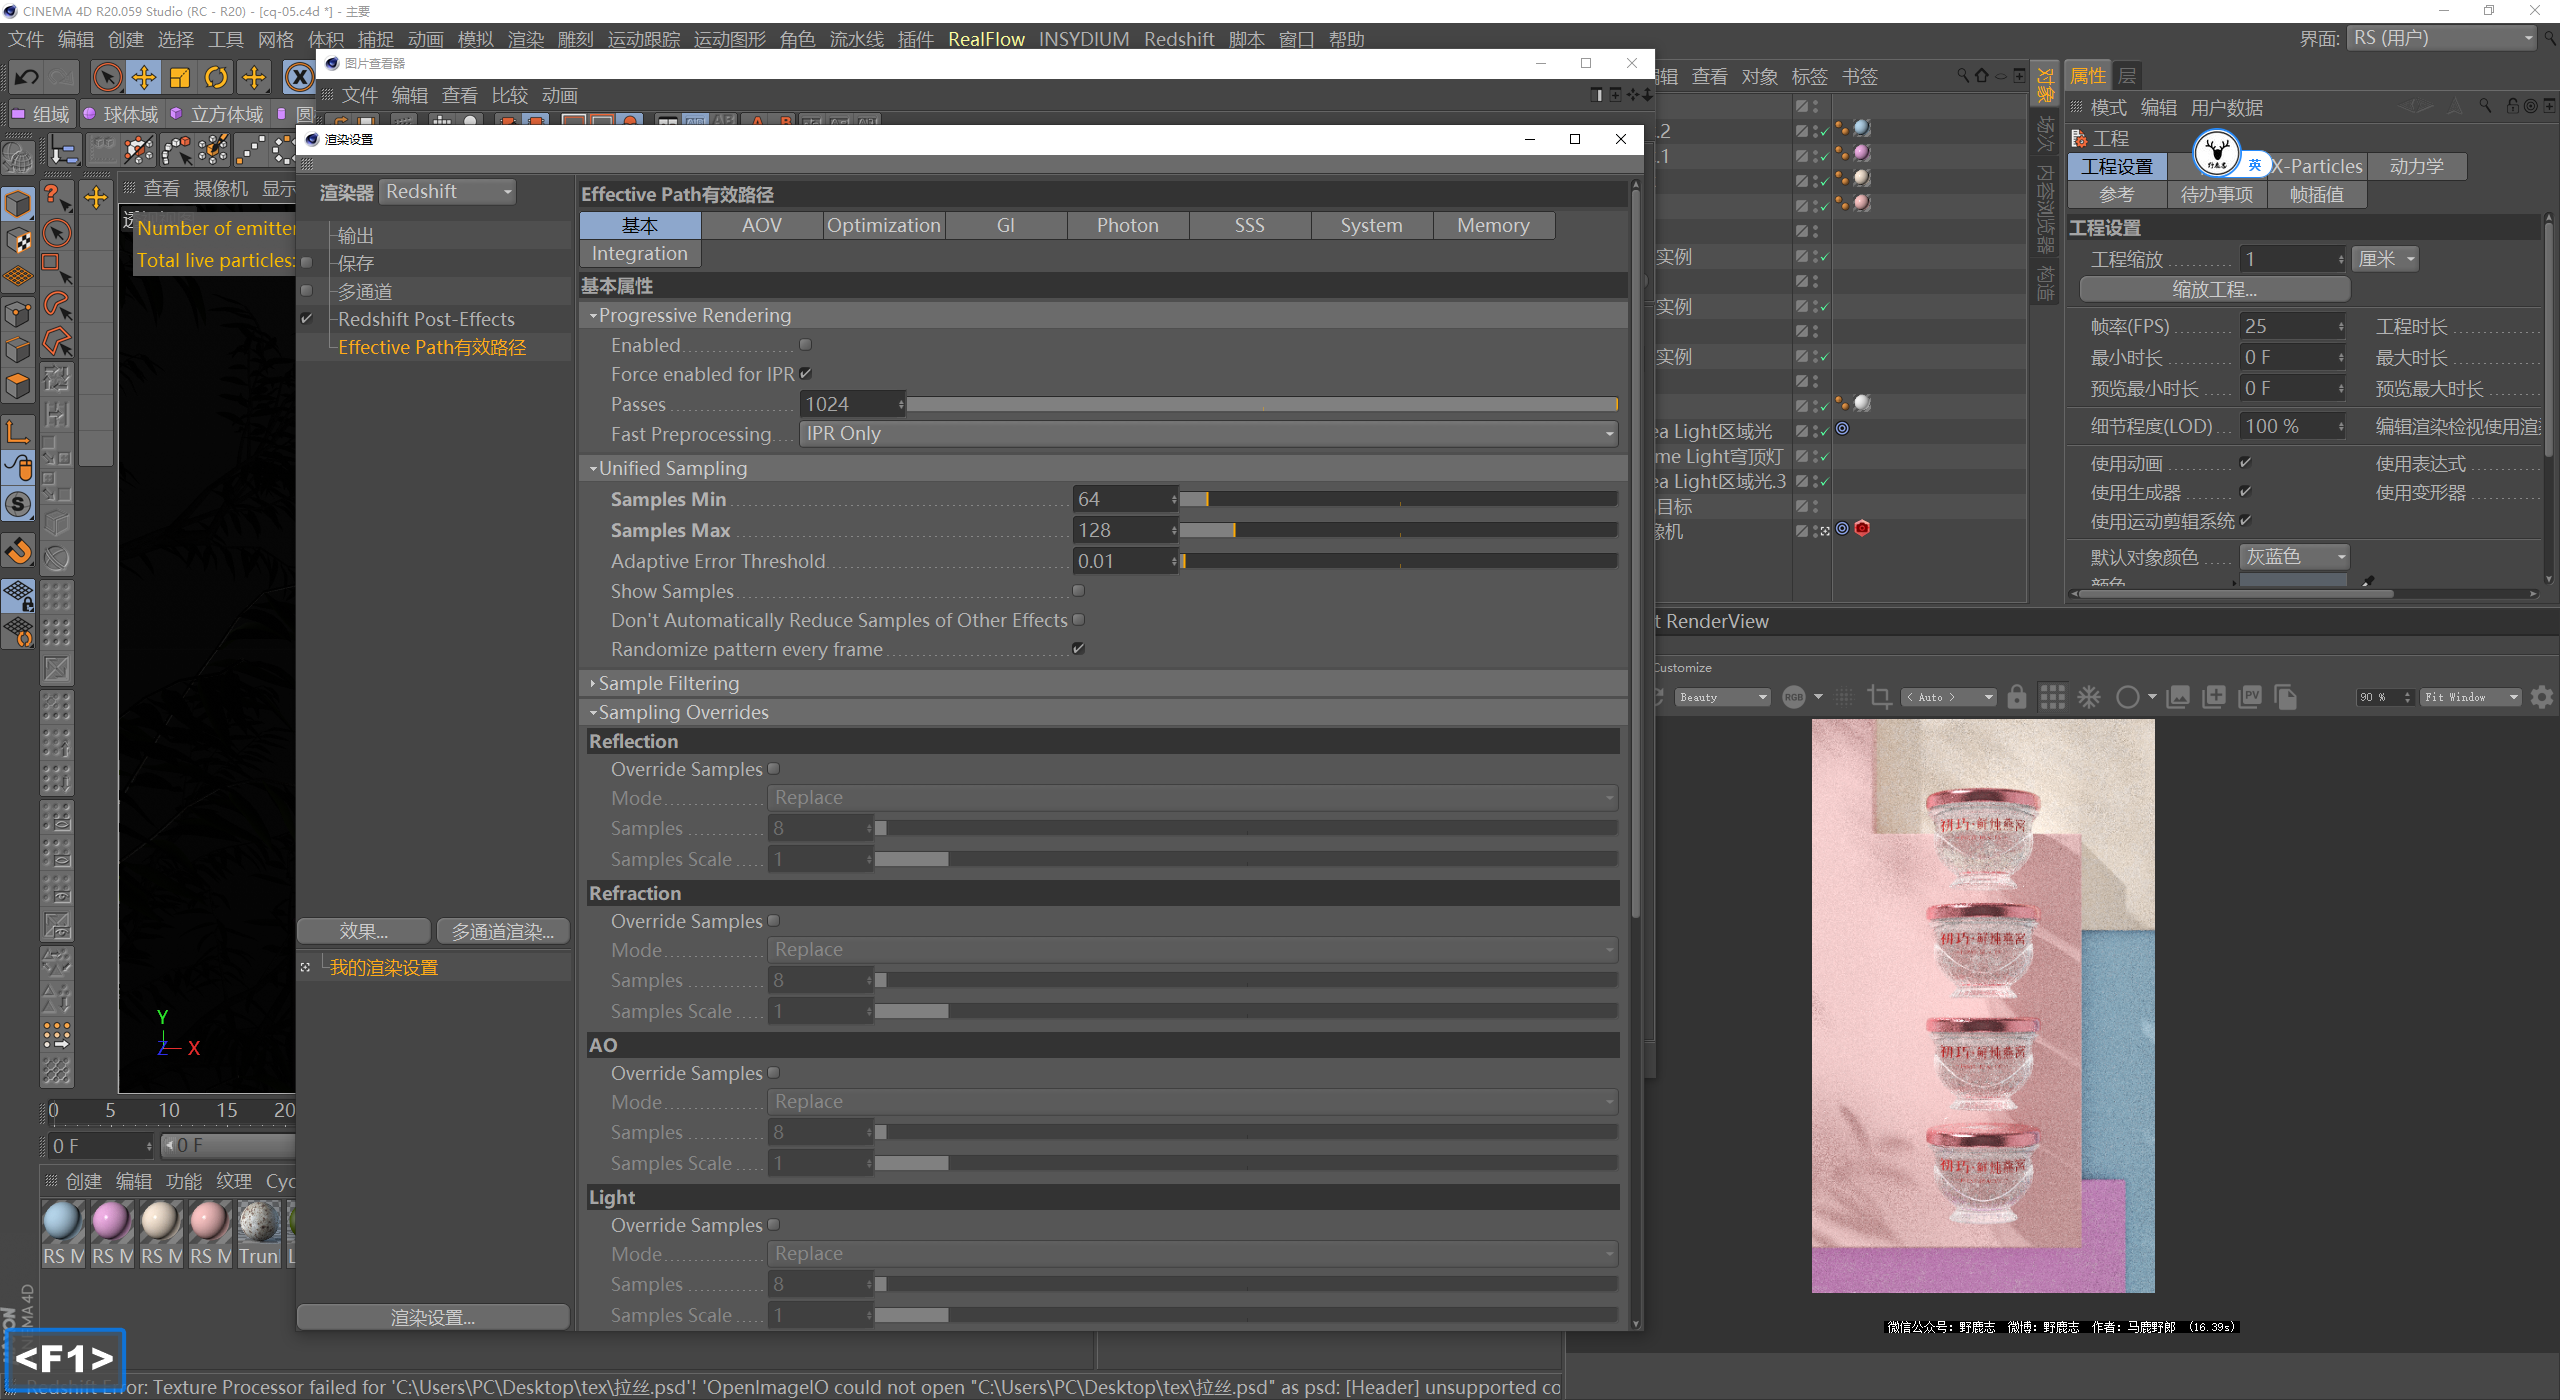
Task: Toggle Force enabled for IPR checkbox
Action: coord(805,374)
